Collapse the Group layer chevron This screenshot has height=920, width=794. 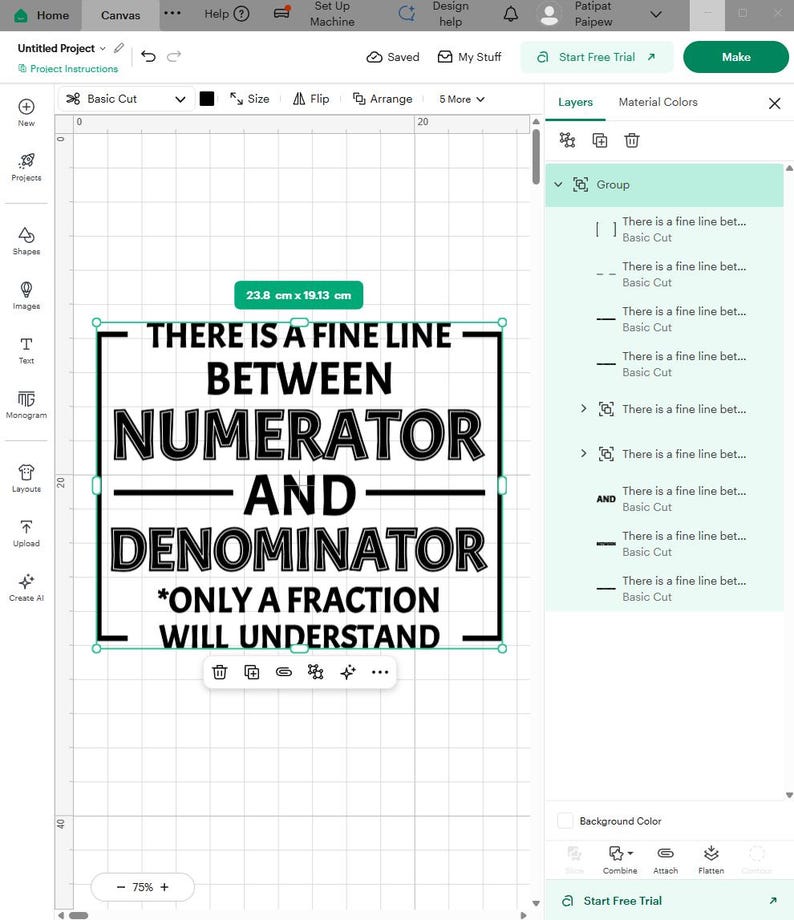[558, 184]
